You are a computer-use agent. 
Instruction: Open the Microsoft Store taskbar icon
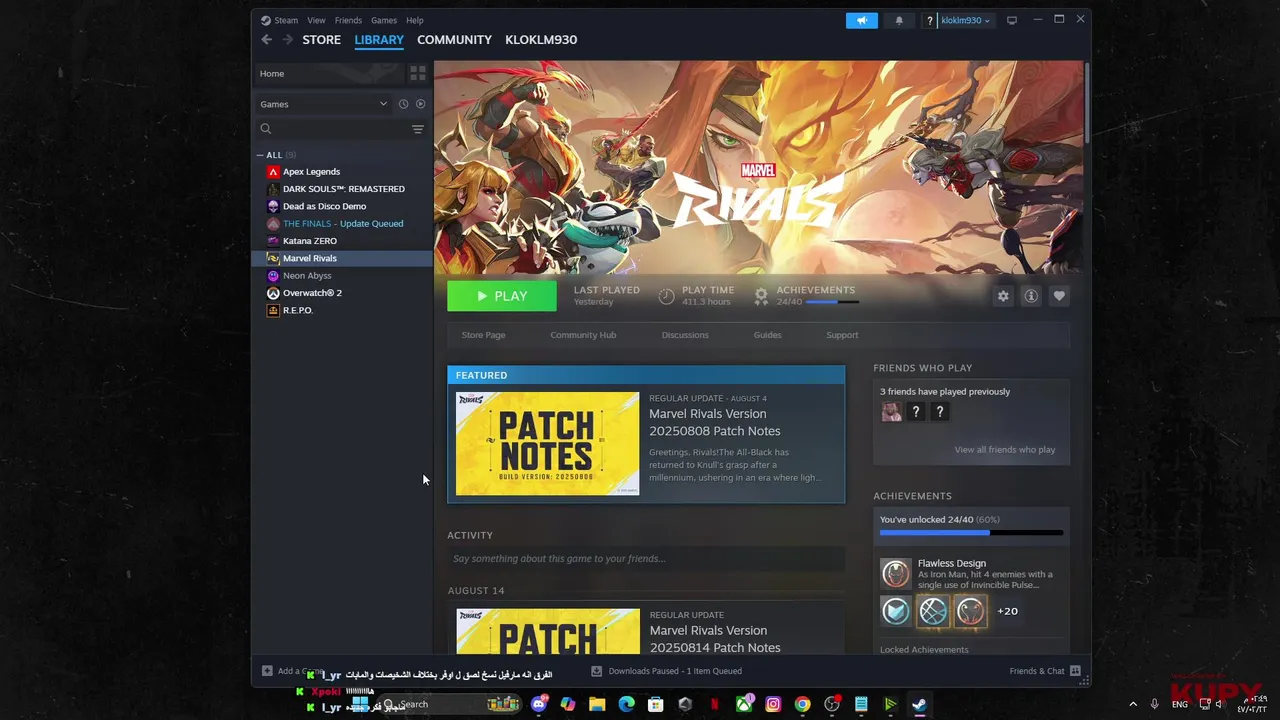click(656, 704)
